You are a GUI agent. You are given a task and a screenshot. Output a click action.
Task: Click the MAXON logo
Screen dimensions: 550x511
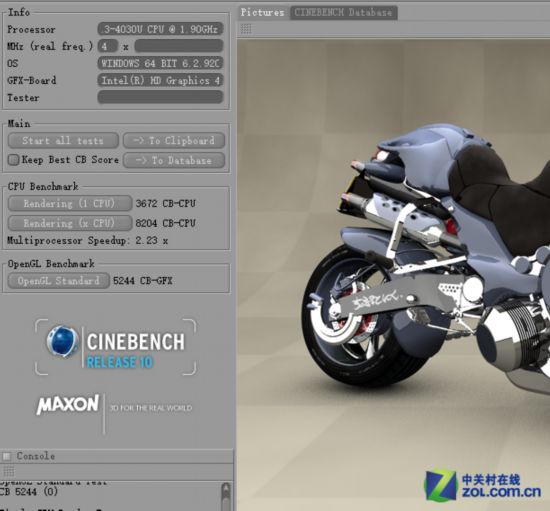click(68, 404)
